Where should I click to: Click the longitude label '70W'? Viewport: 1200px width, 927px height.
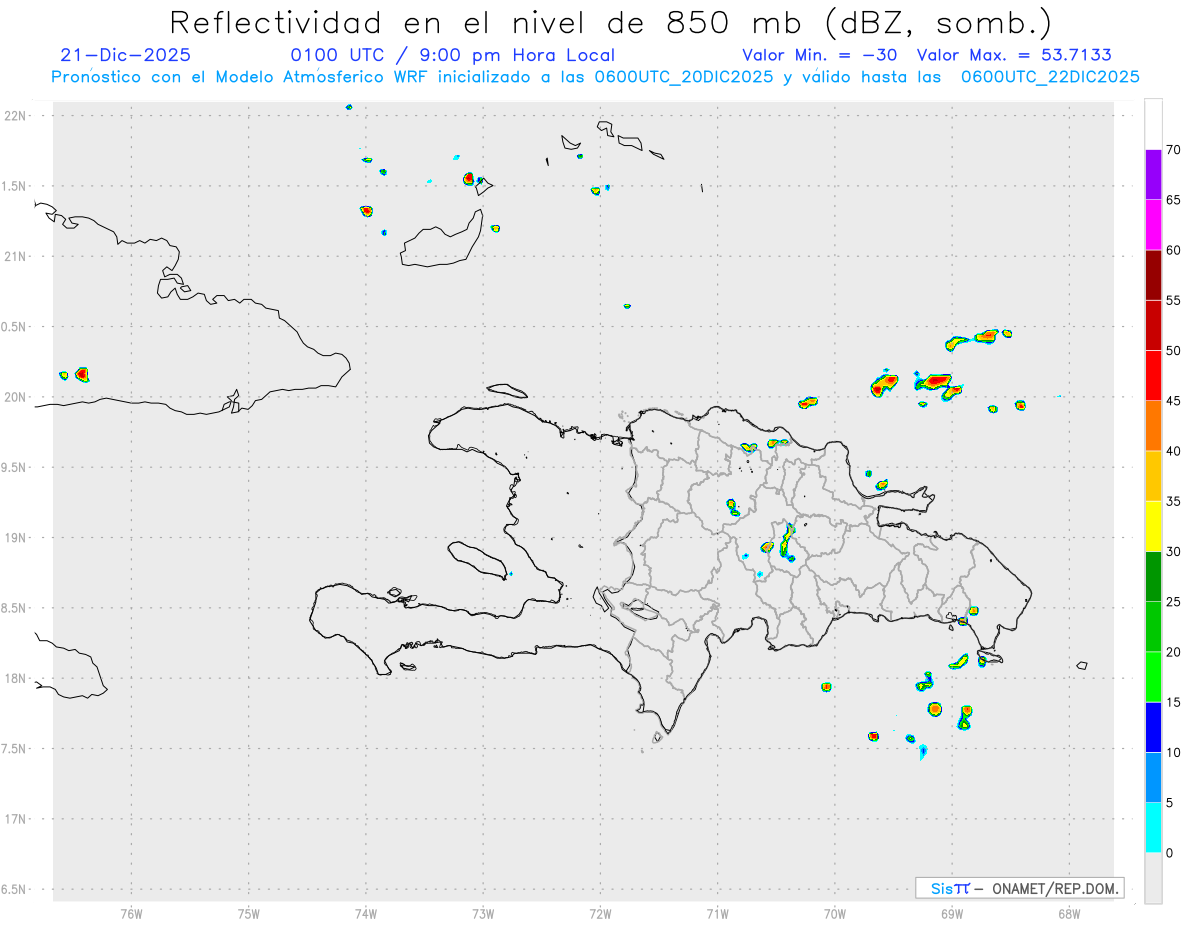(835, 914)
